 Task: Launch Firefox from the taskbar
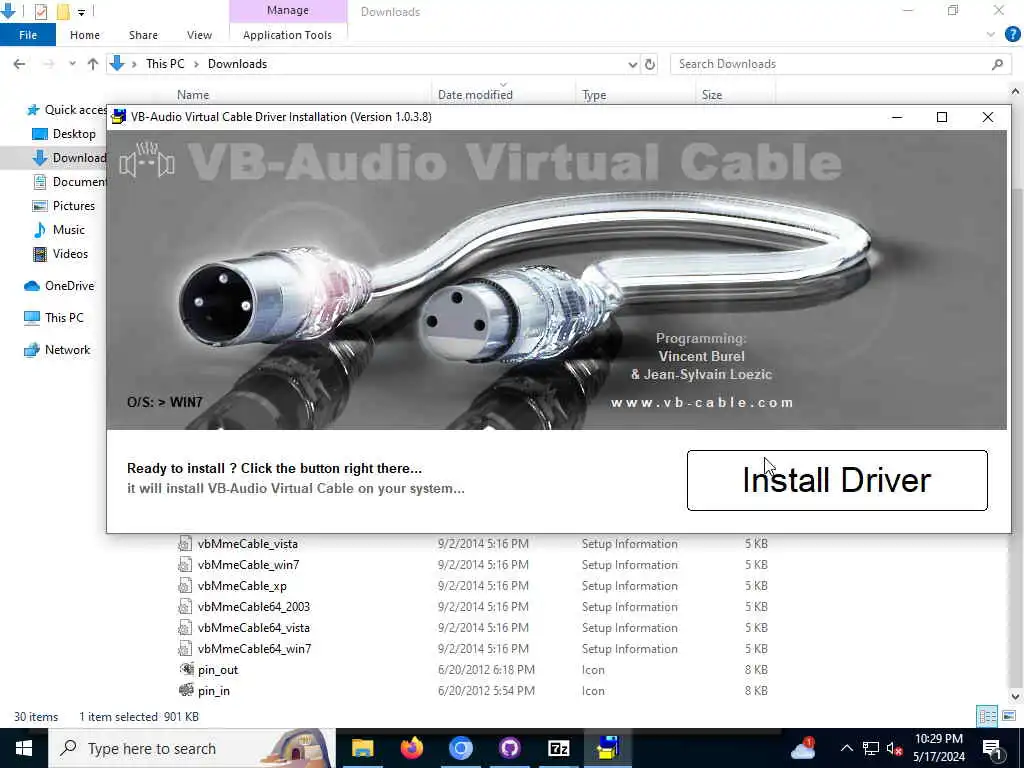tap(411, 748)
